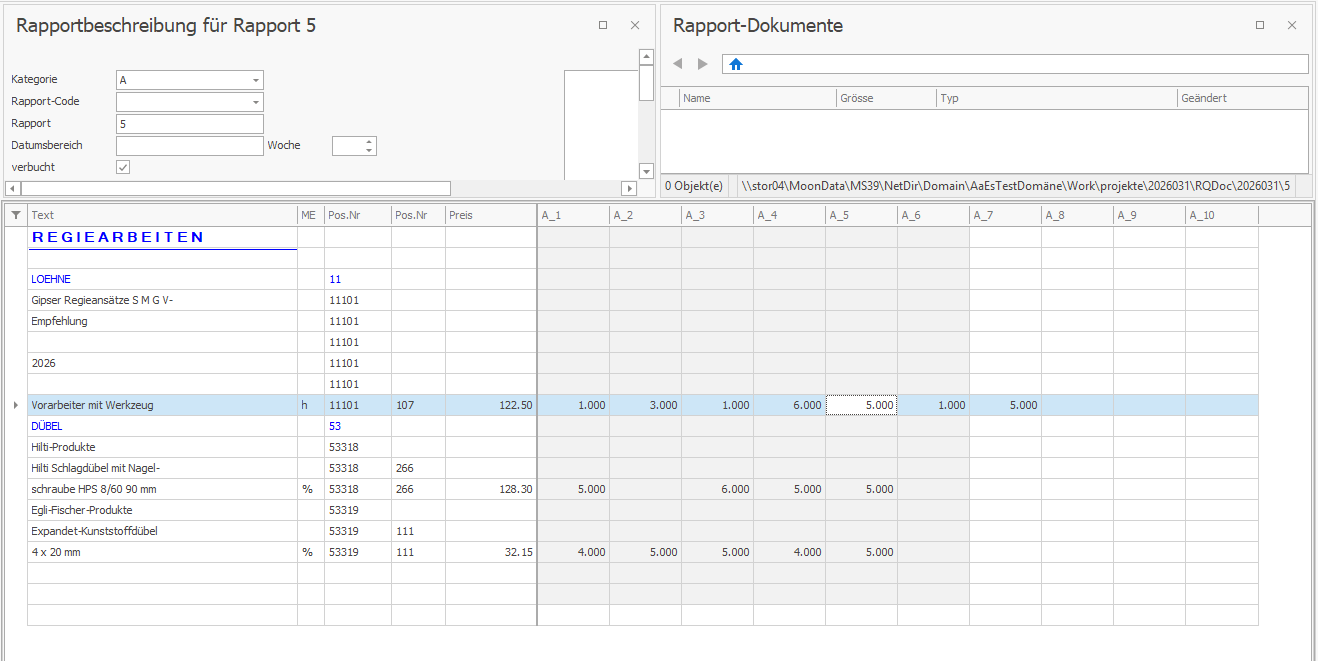Sort documents by Grösse column
This screenshot has width=1318, height=661.
pos(886,98)
